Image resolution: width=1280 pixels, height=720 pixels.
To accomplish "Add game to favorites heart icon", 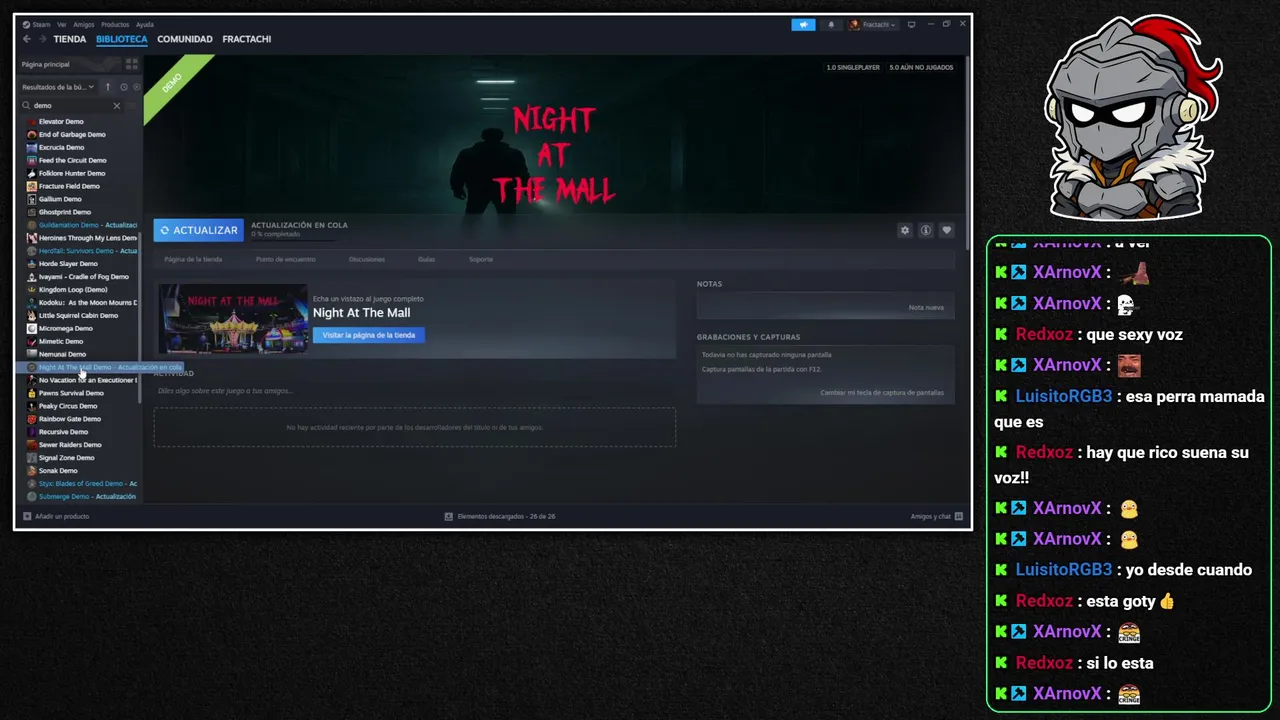I will [946, 230].
